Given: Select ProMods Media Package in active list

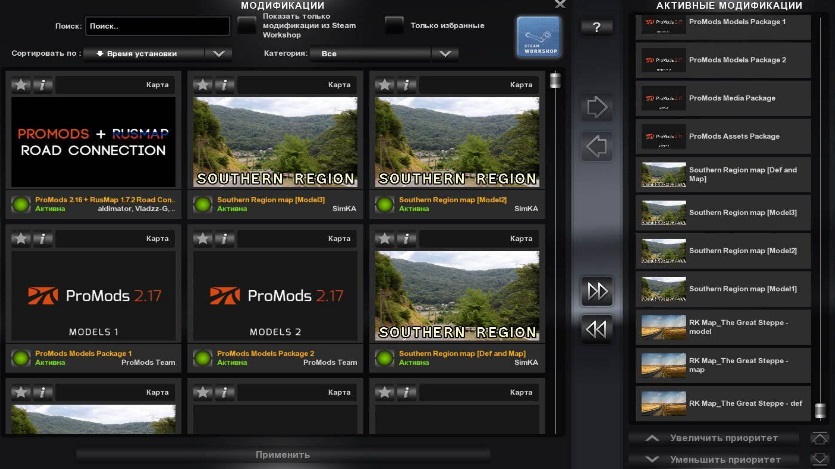Looking at the screenshot, I should click(723, 98).
